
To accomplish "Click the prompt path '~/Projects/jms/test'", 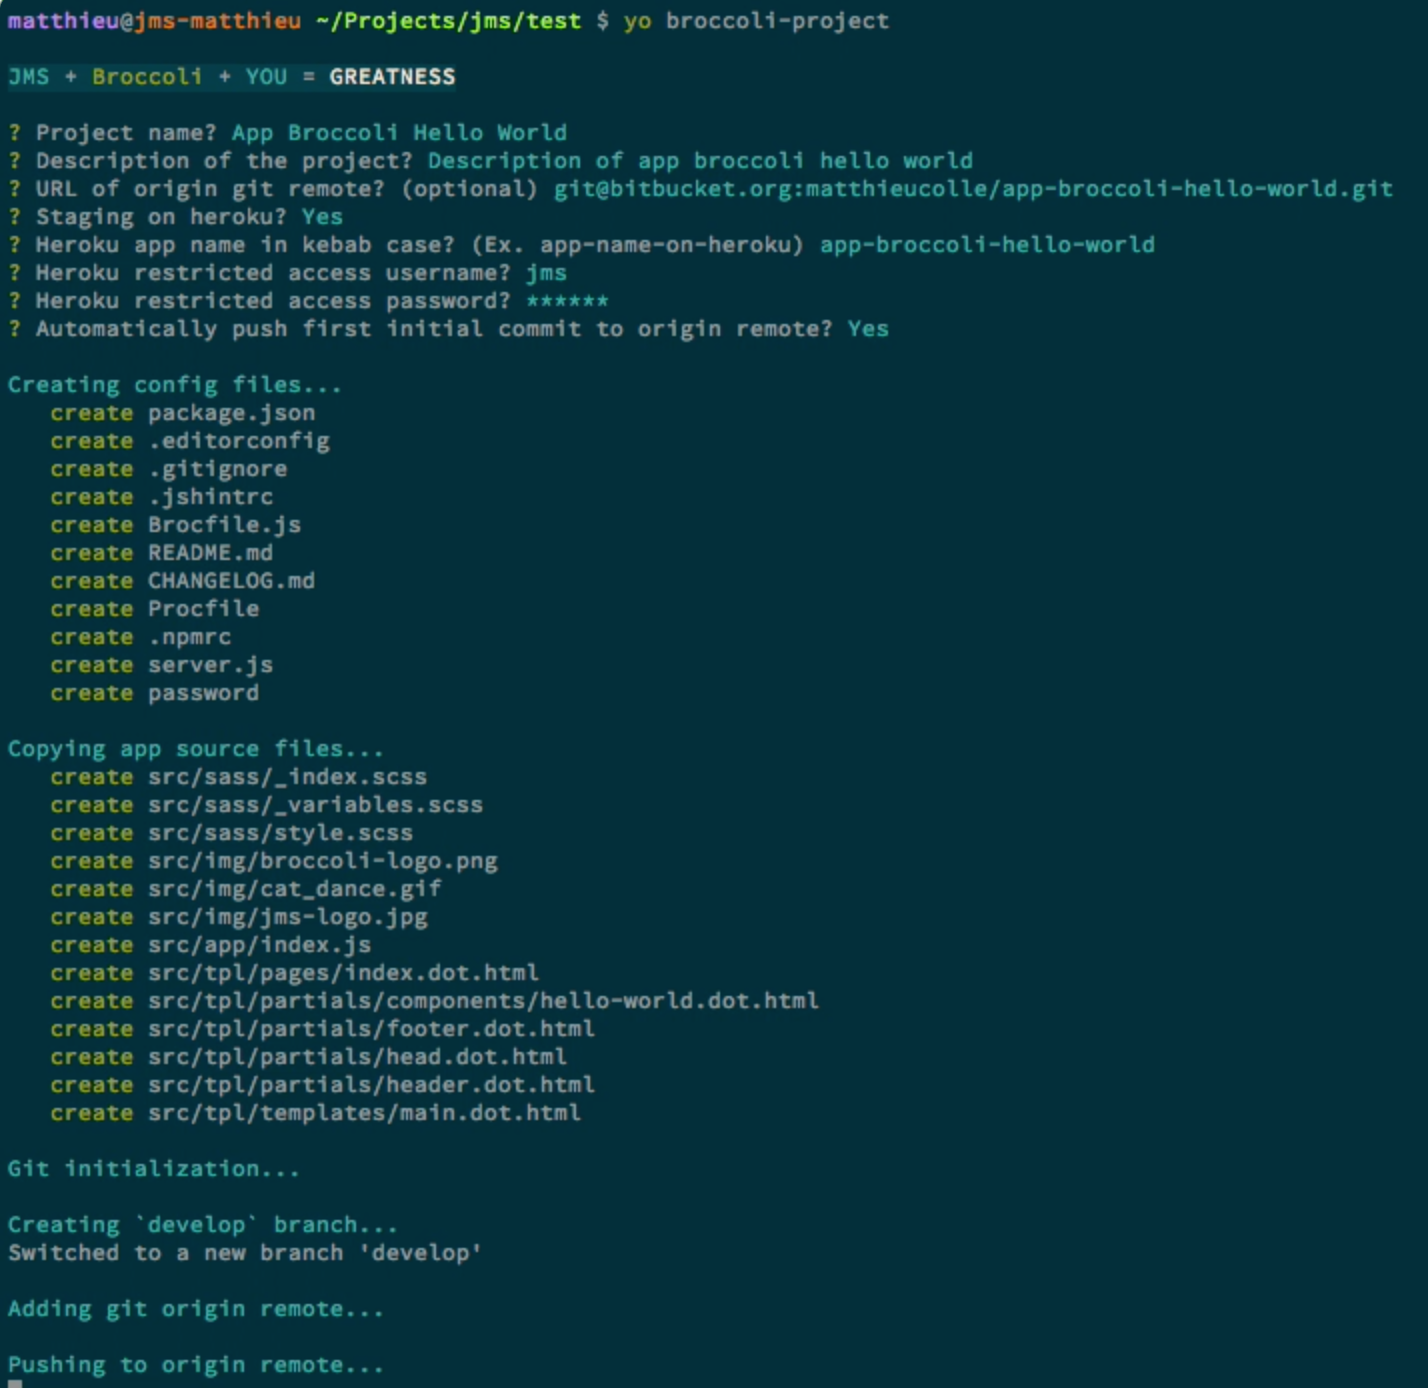I will [x=448, y=21].
